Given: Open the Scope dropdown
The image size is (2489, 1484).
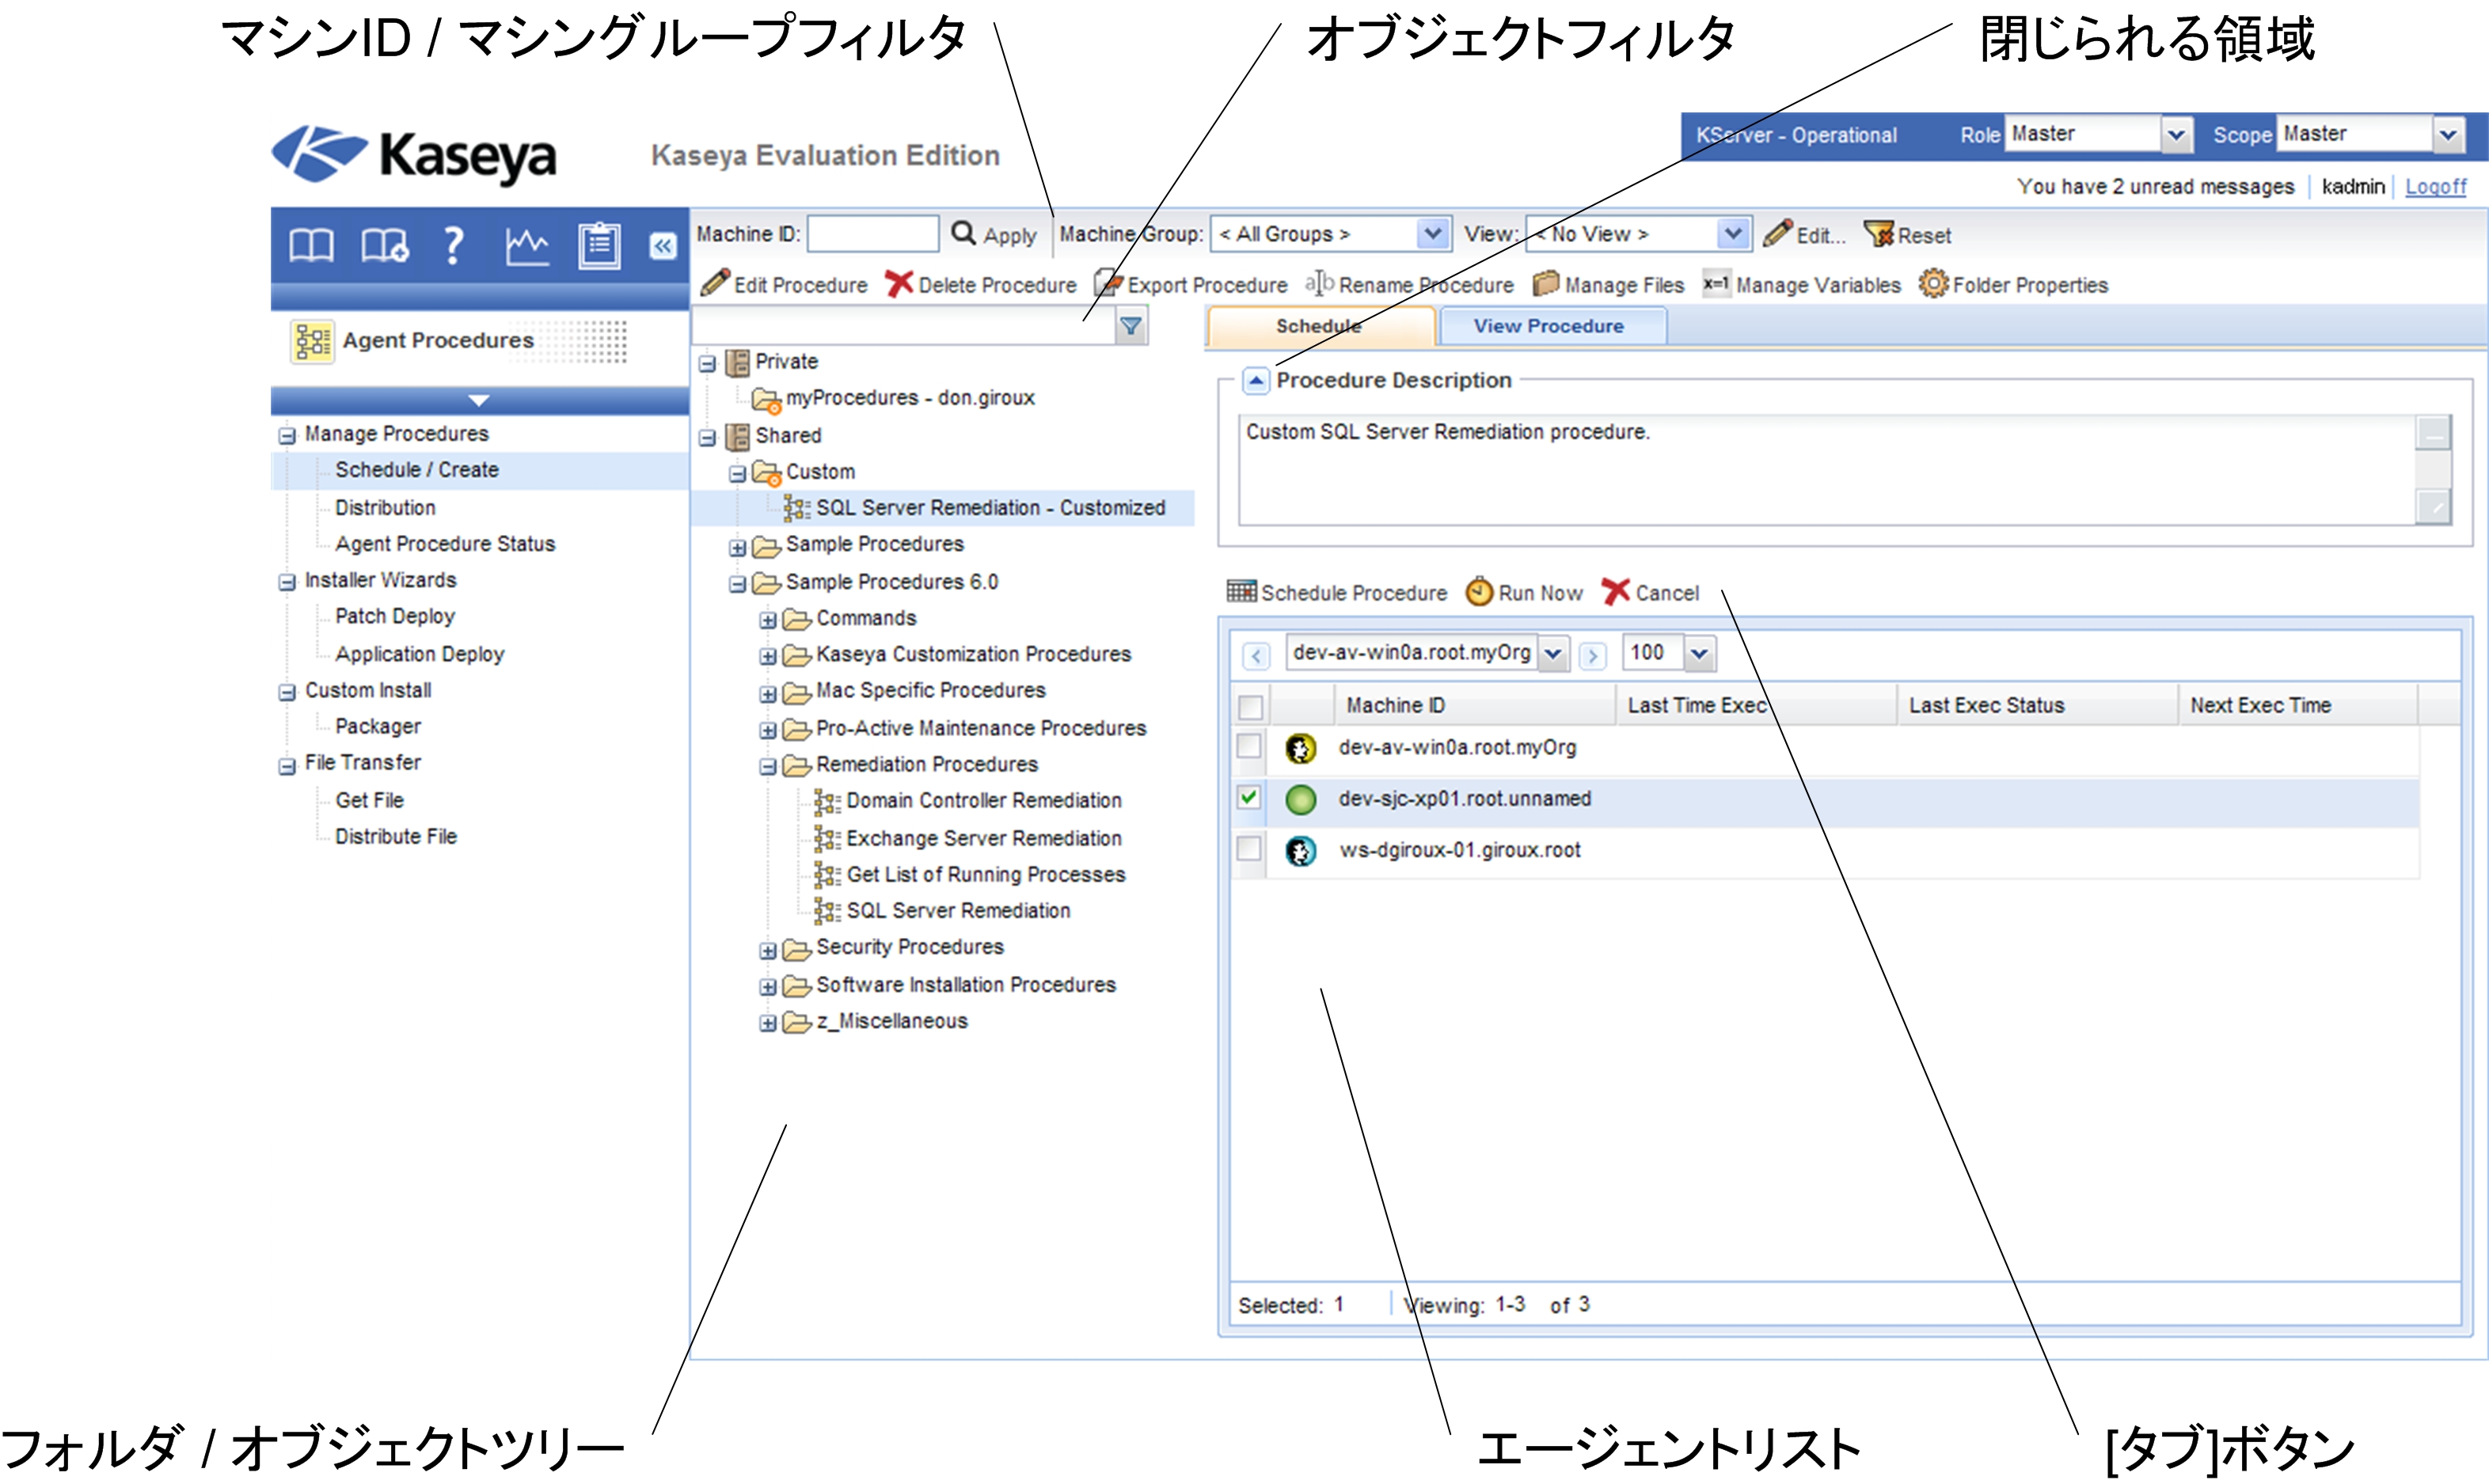Looking at the screenshot, I should point(2447,134).
